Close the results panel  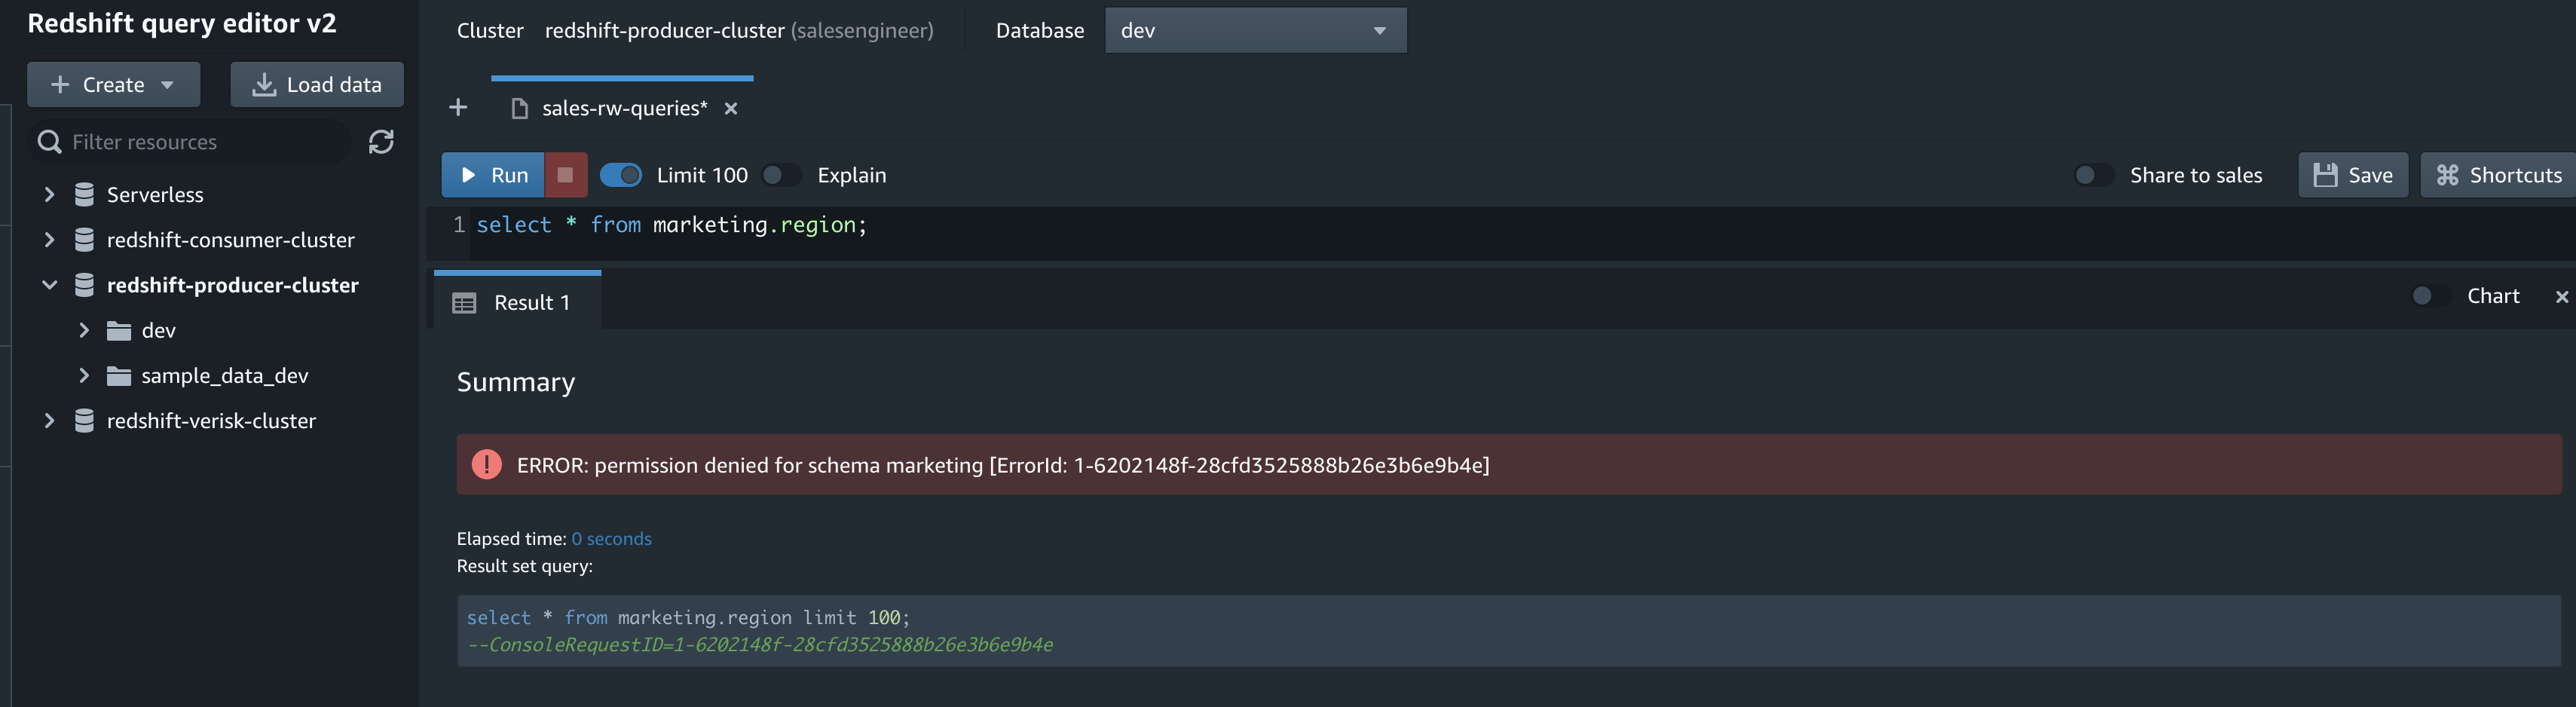(2561, 296)
